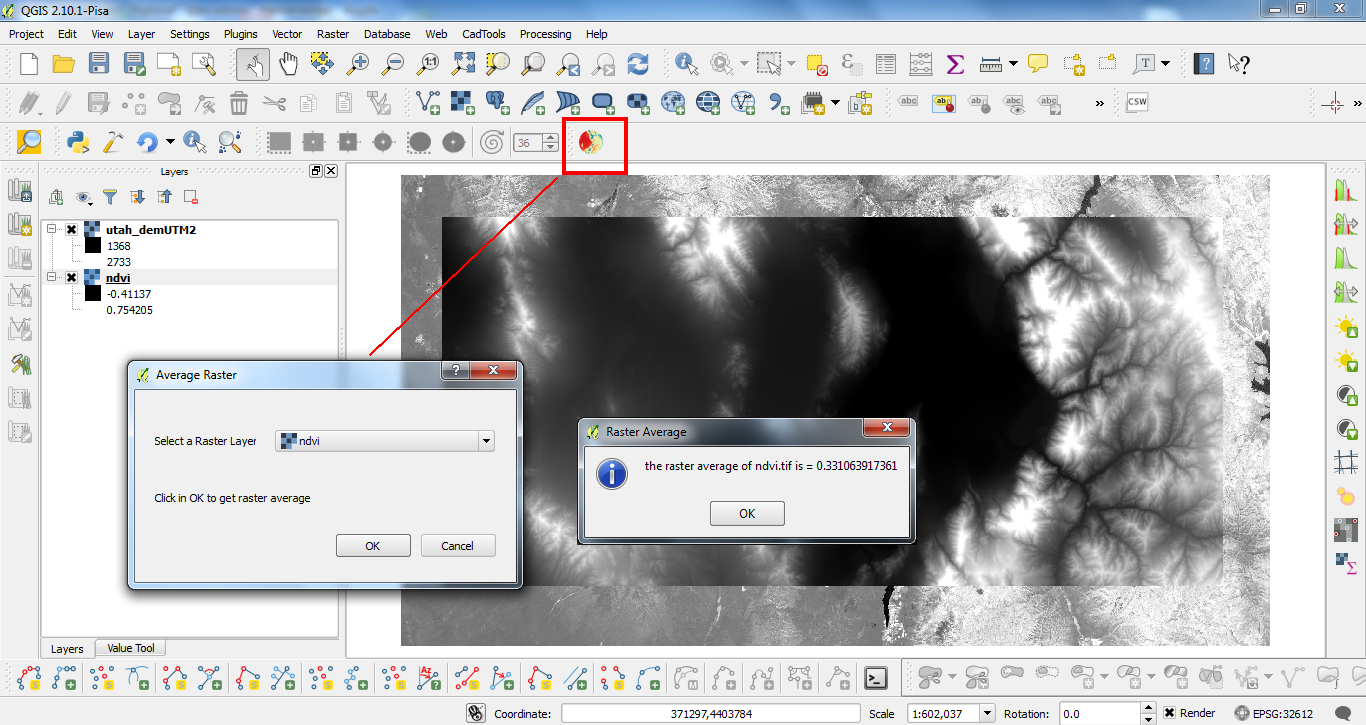Click the black color swatch under utah_demUTM2
1366x725 pixels.
pos(92,246)
